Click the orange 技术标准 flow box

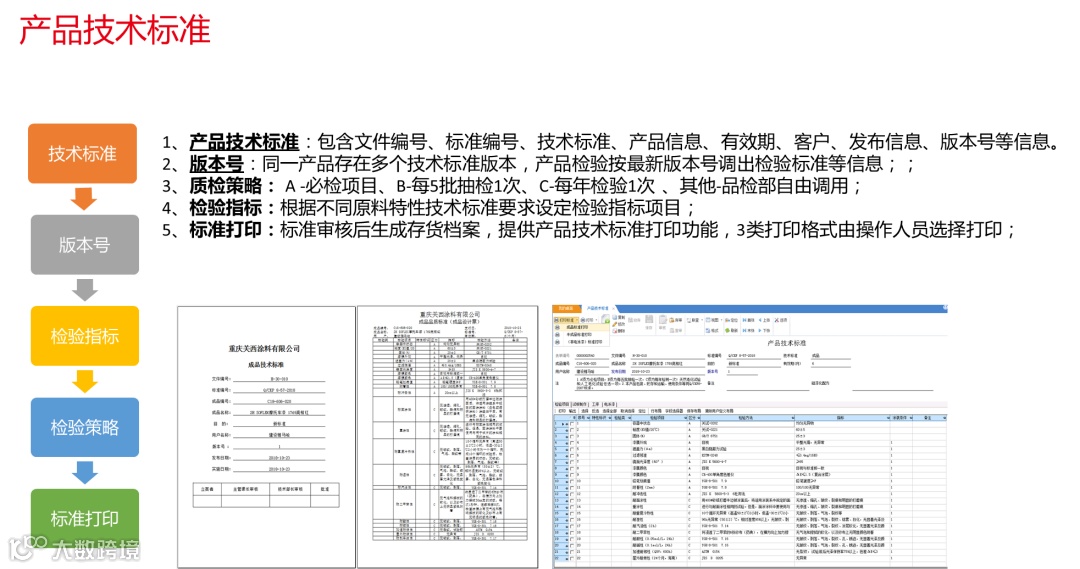(x=83, y=153)
